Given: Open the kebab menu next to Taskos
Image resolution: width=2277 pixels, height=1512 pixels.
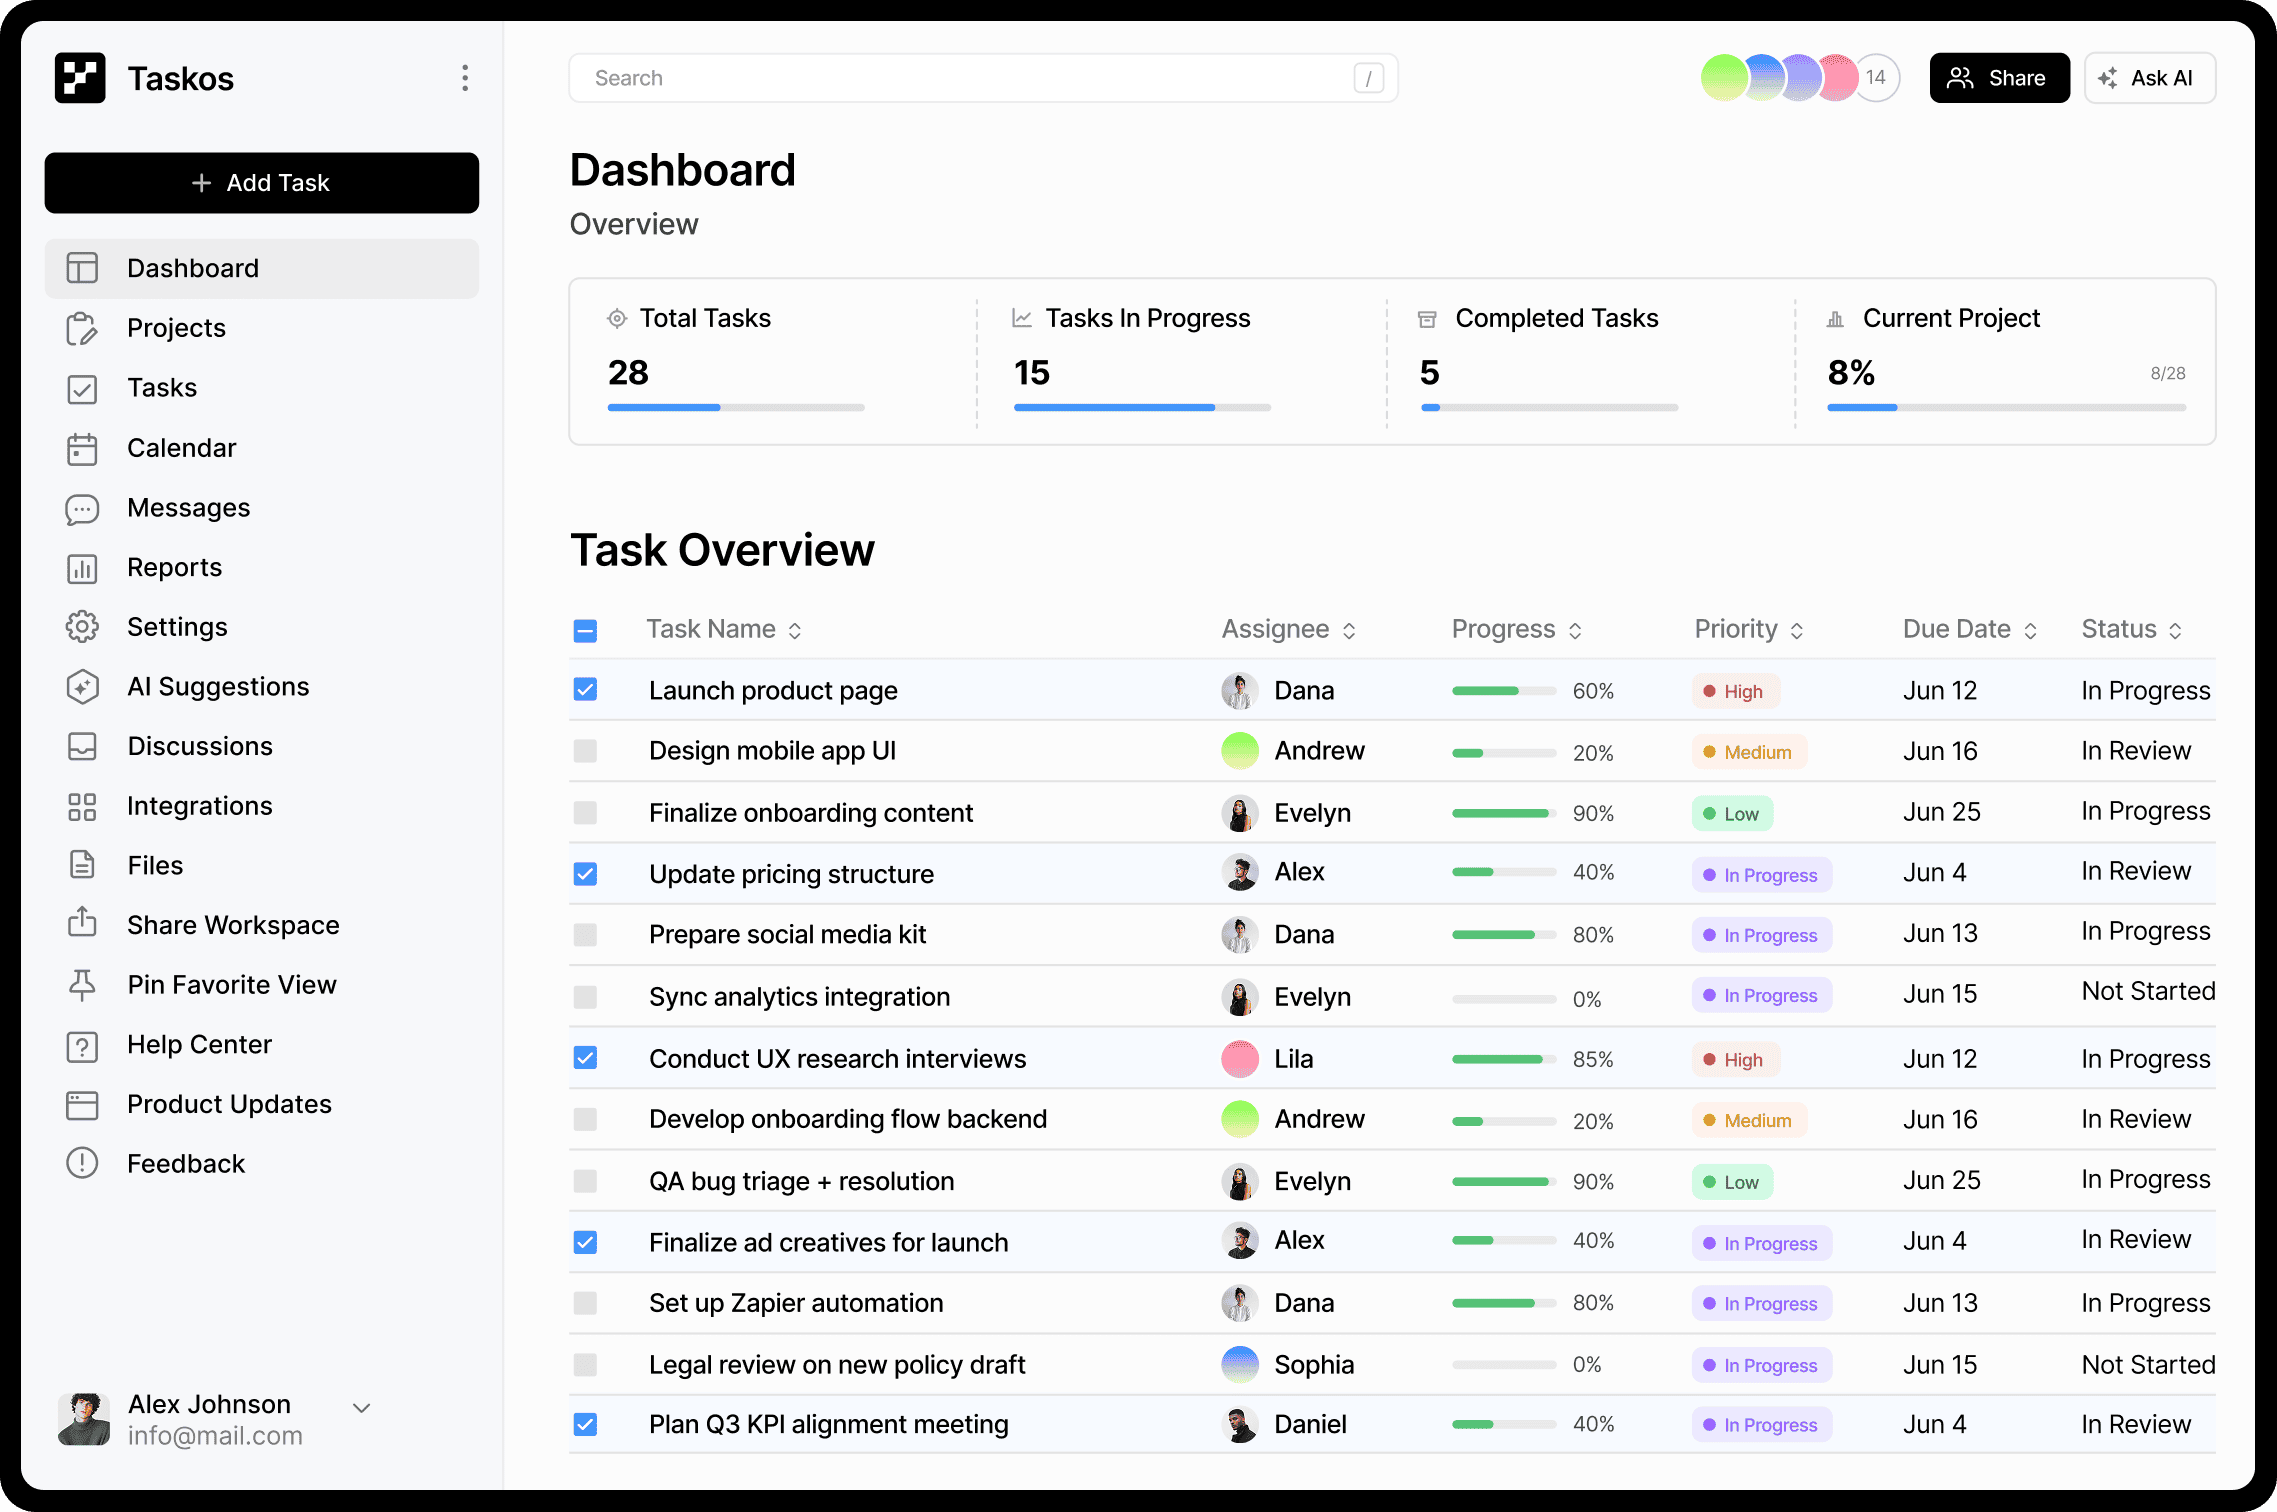Looking at the screenshot, I should click(x=464, y=77).
